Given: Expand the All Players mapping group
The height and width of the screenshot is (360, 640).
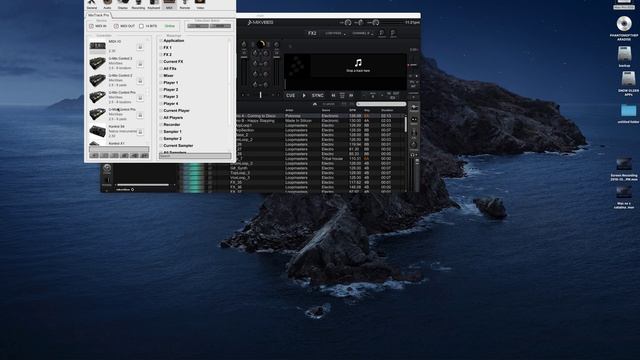Looking at the screenshot, I should point(161,118).
